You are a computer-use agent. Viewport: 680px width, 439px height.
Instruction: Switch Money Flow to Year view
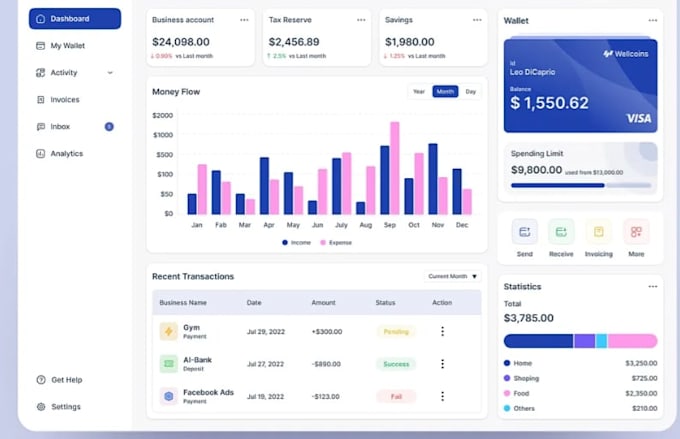[419, 92]
